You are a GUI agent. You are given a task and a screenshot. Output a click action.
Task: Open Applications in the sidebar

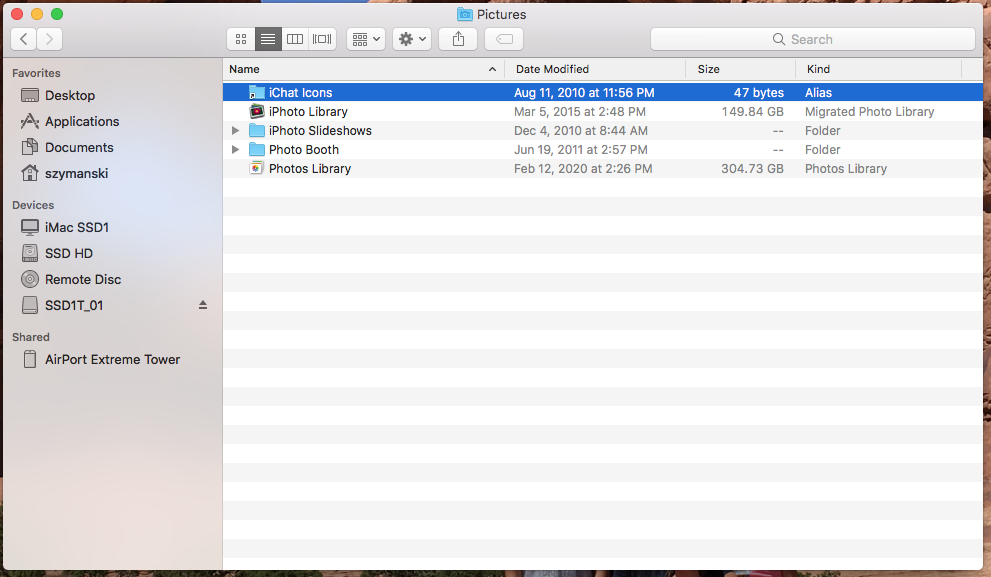click(82, 121)
